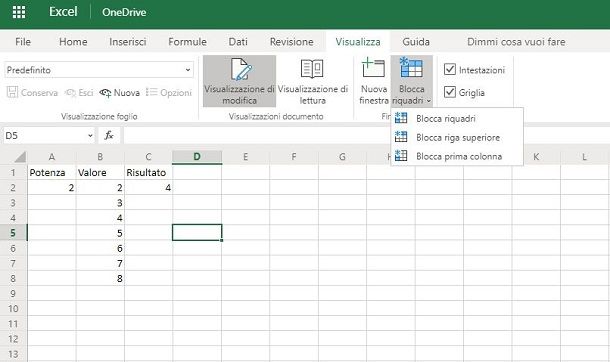610x362 pixels.
Task: Select column K header
Action: (536, 157)
